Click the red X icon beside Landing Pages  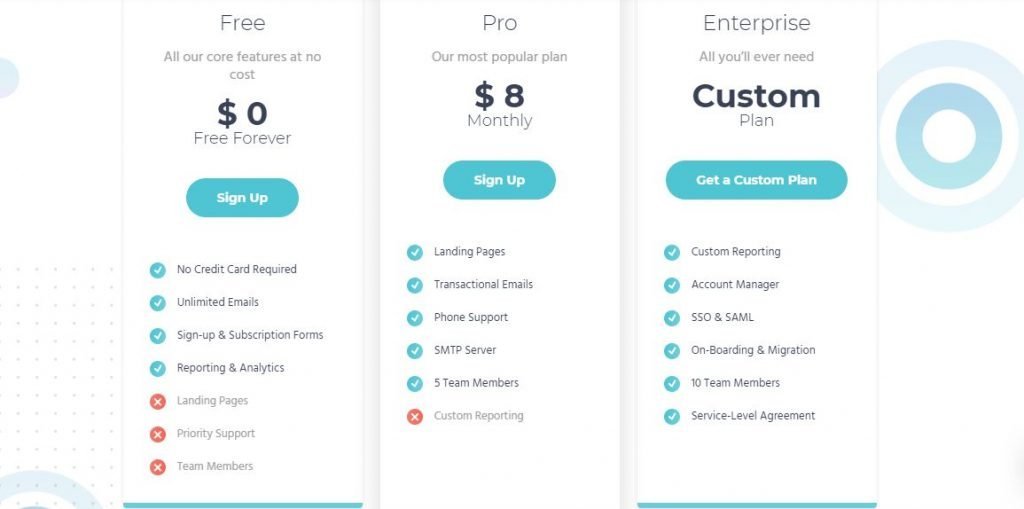(158, 401)
